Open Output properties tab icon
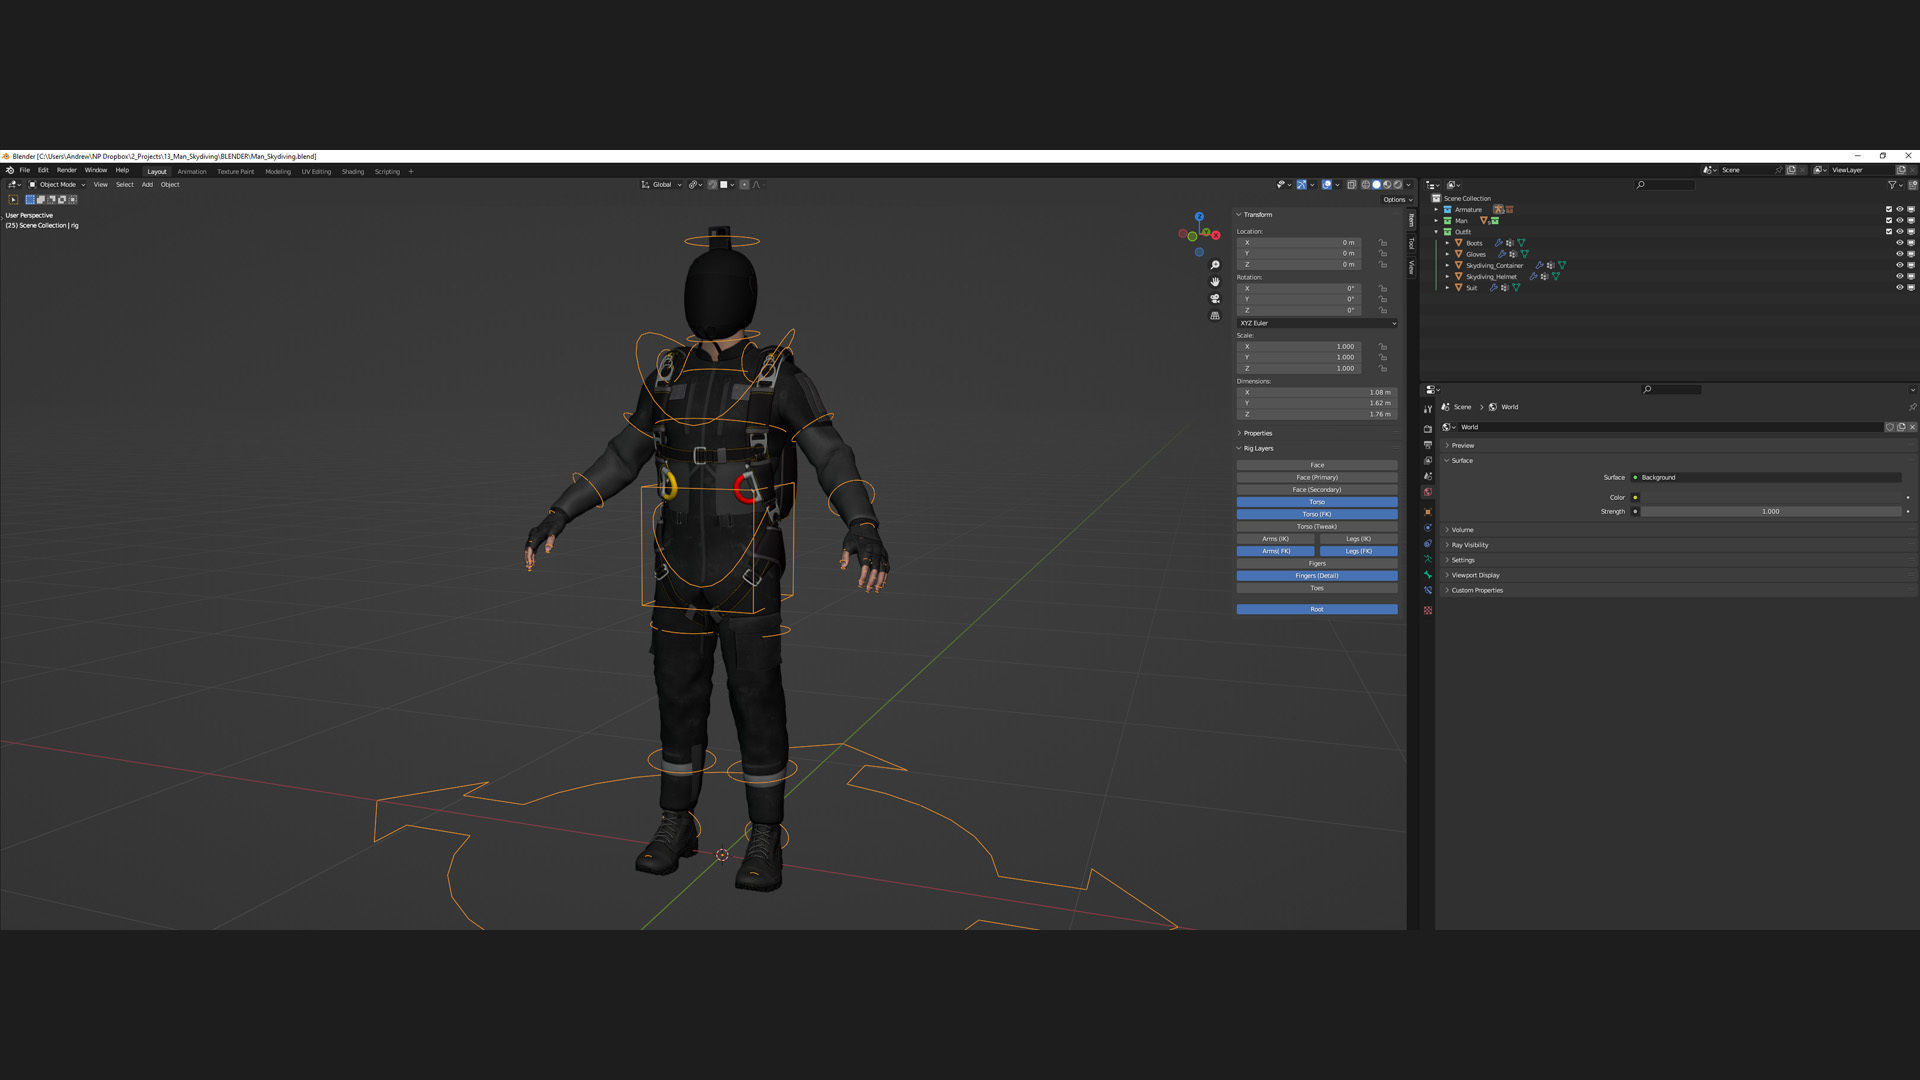This screenshot has width=1920, height=1080. [x=1428, y=445]
